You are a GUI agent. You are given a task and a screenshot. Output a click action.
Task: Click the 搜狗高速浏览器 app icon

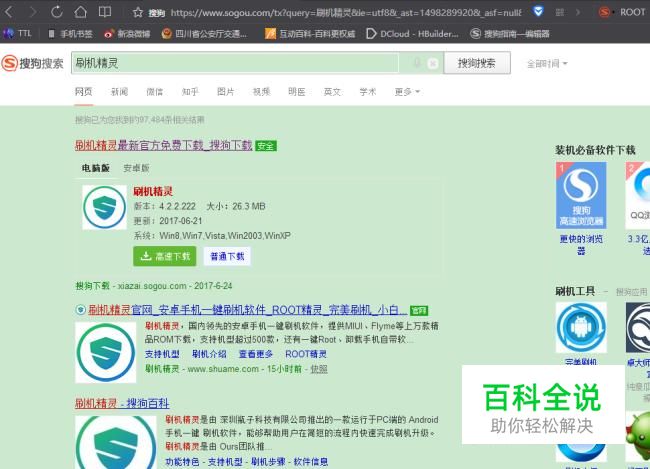pyautogui.click(x=581, y=195)
